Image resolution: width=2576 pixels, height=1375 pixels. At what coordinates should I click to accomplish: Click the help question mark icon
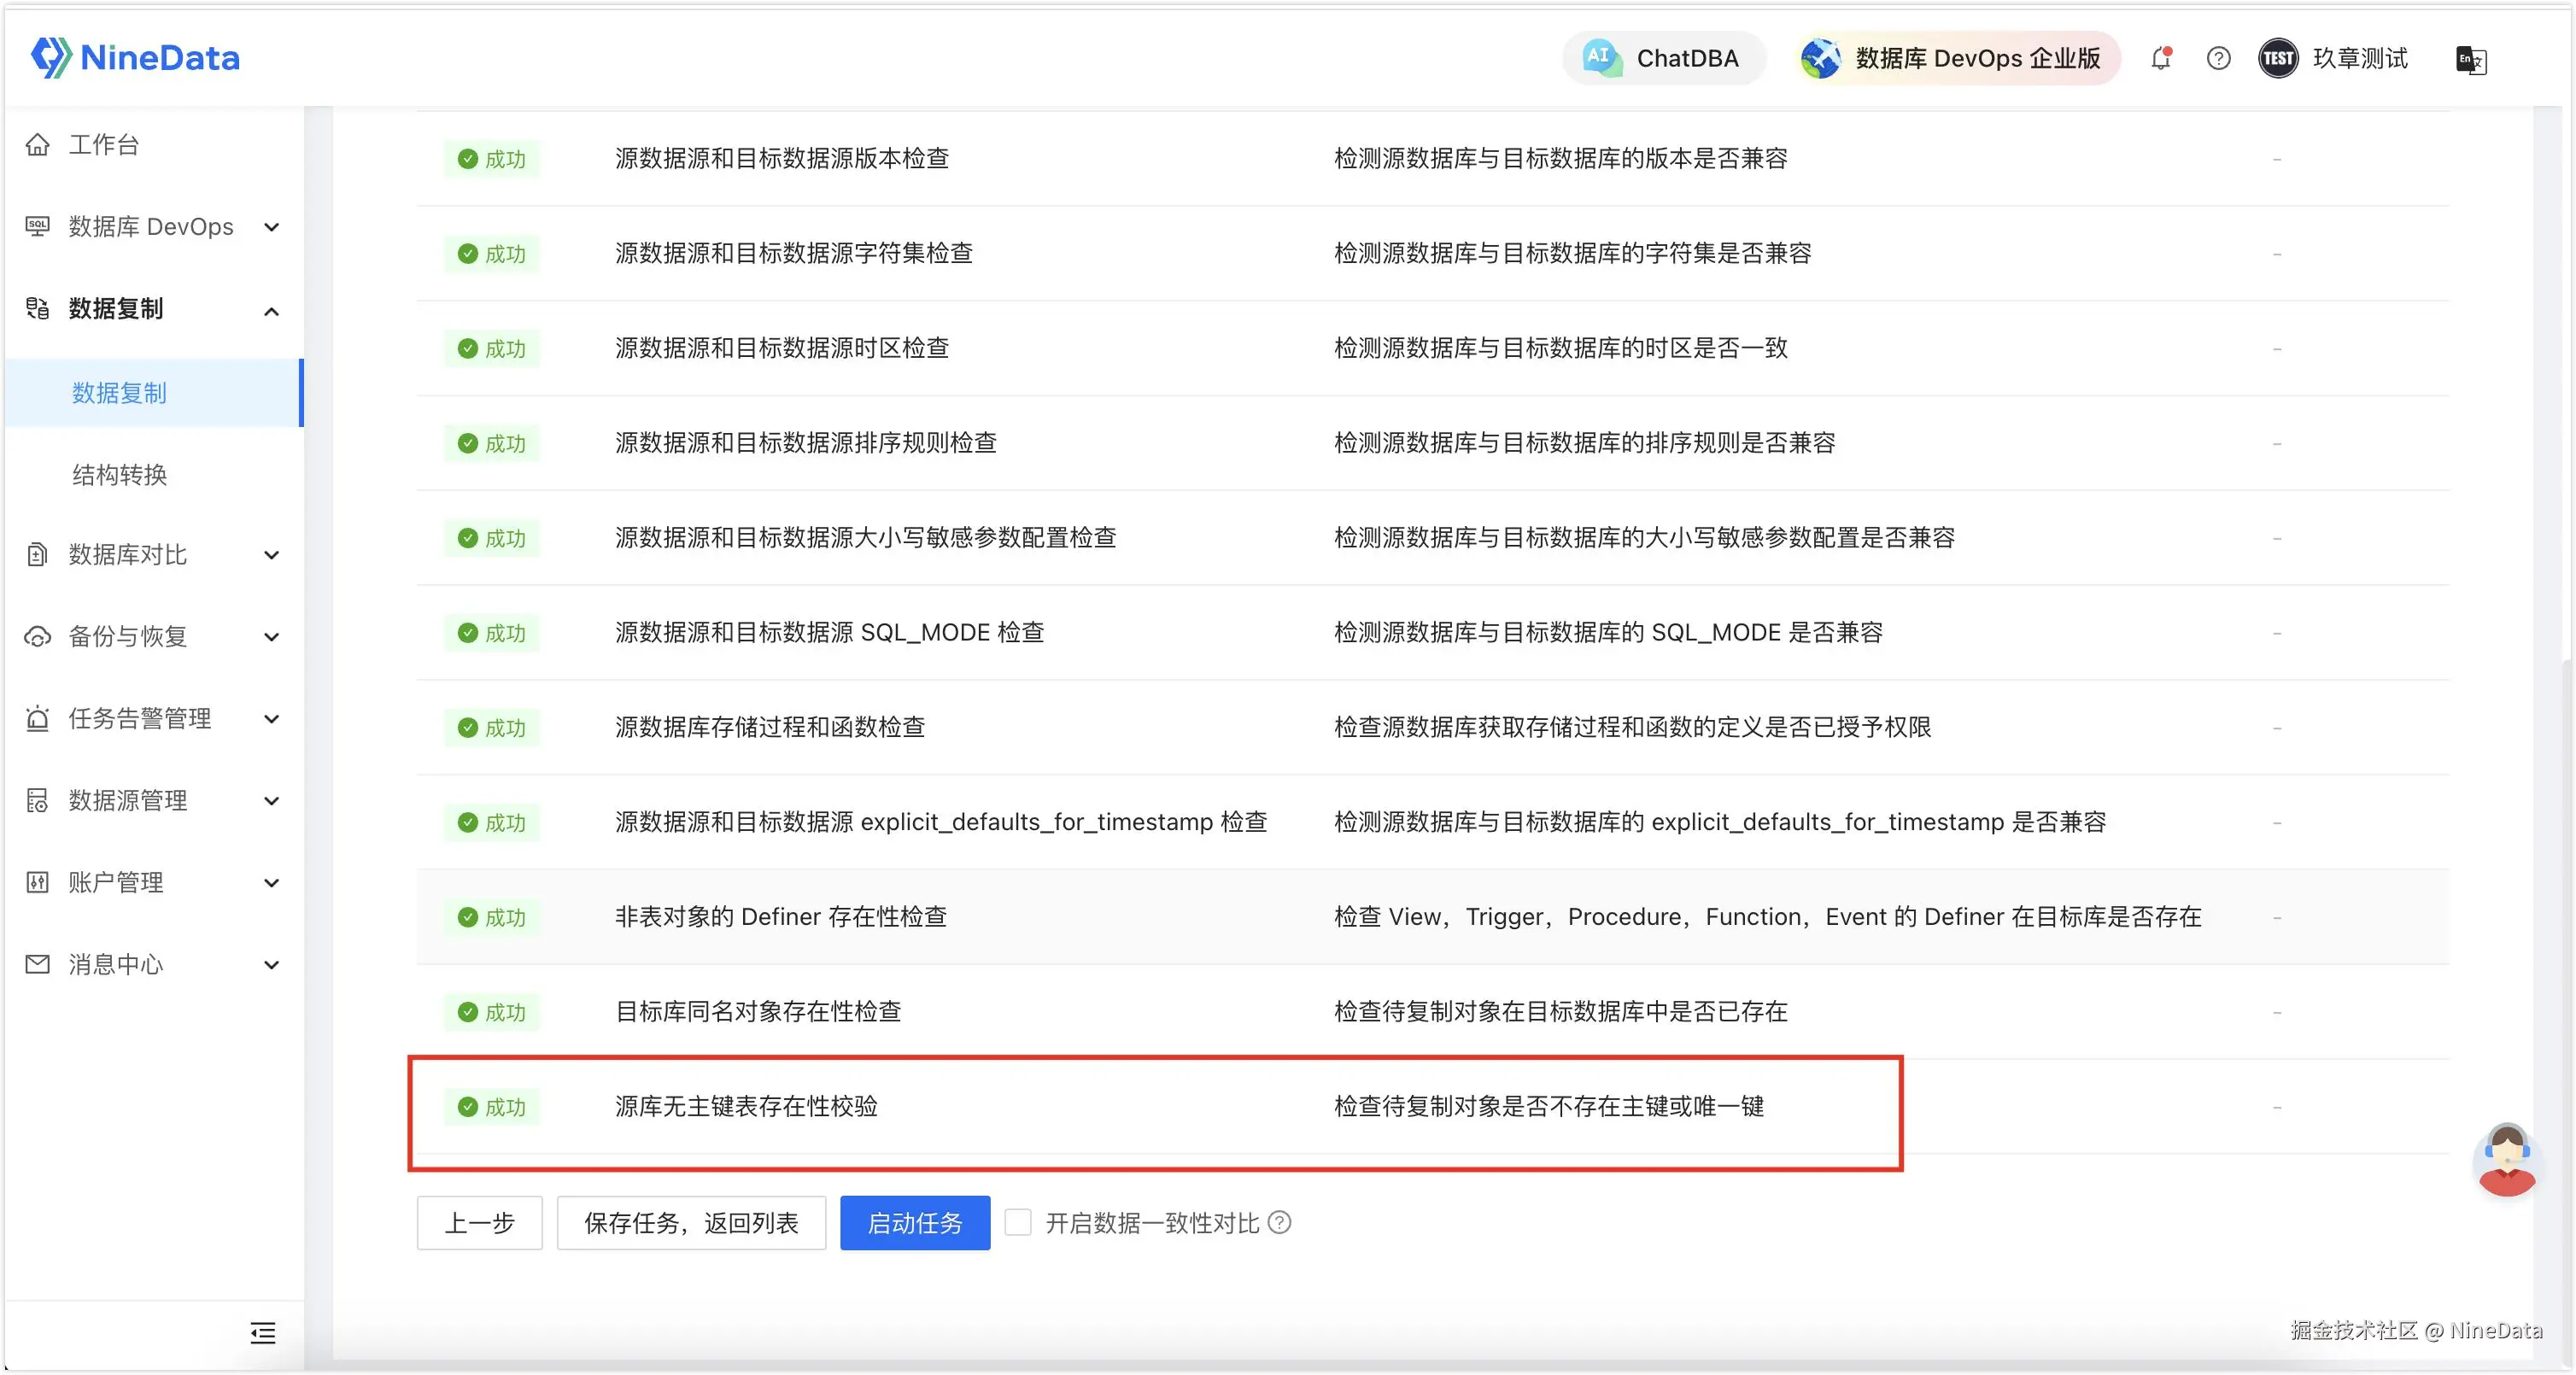(2218, 58)
